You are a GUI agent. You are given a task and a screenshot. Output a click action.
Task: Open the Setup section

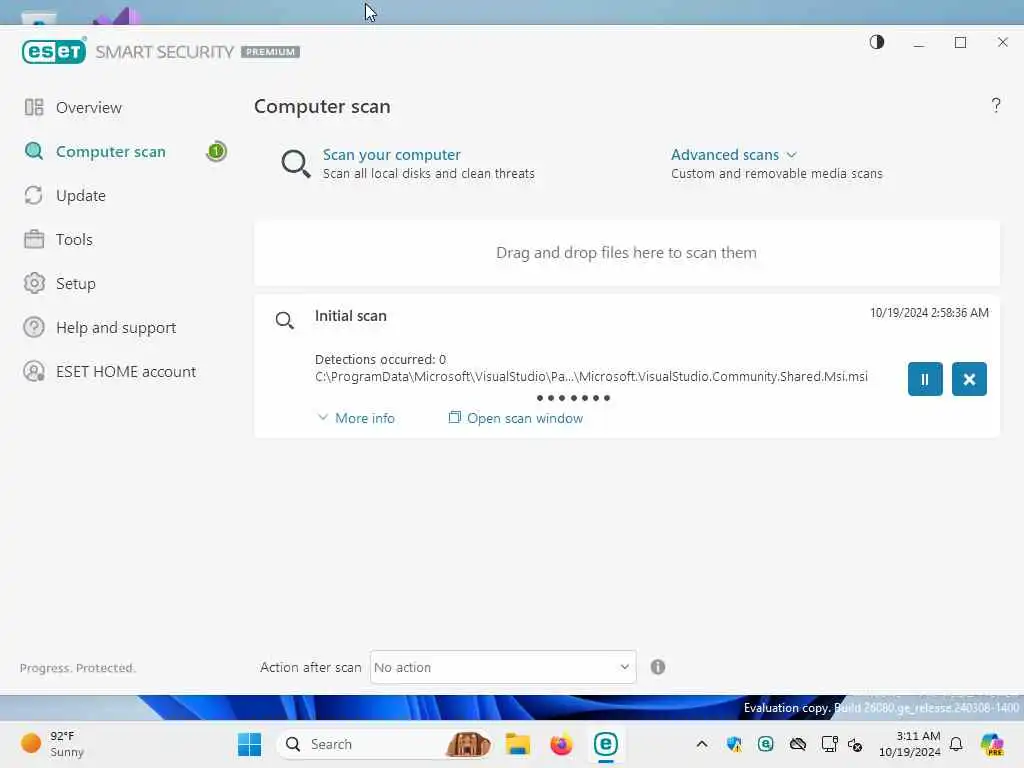(76, 283)
